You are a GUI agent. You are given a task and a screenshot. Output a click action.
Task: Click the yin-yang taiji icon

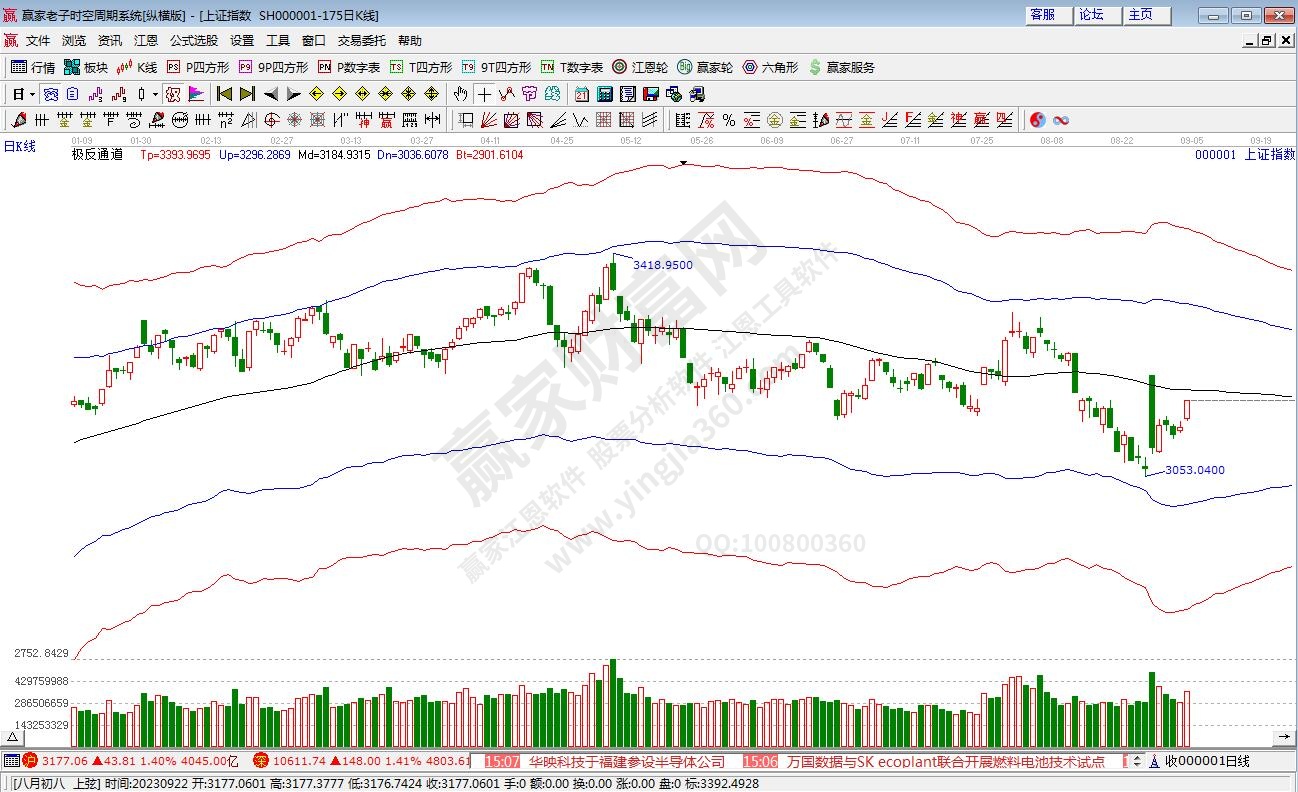point(1038,120)
